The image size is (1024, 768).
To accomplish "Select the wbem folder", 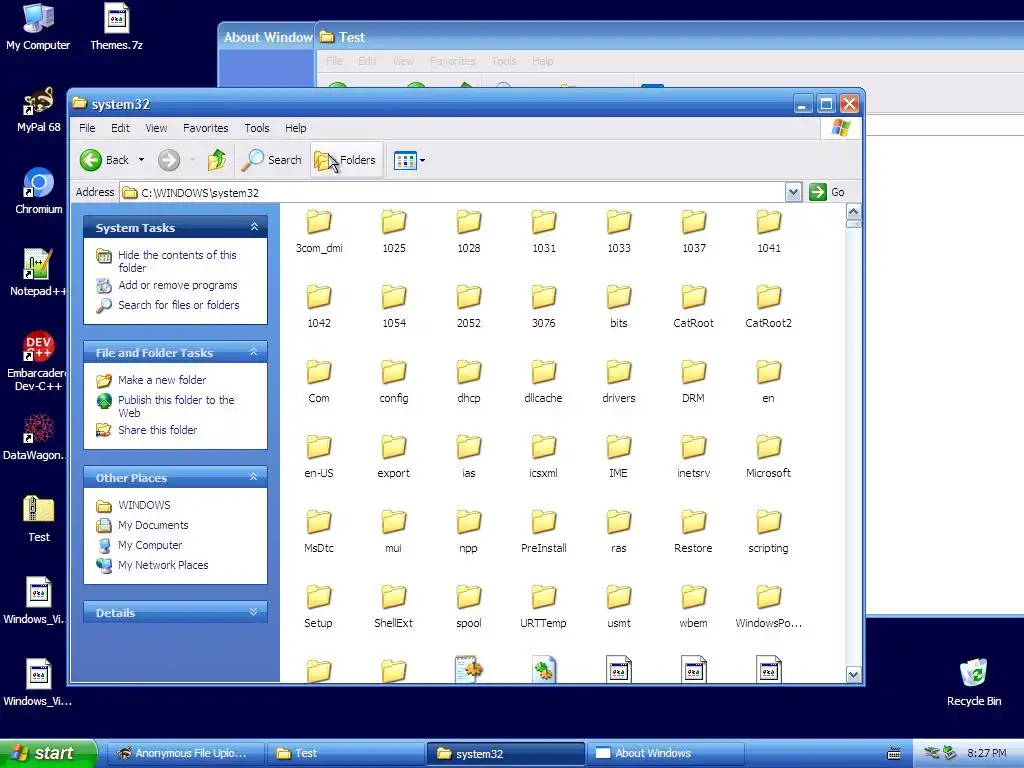I will 694,607.
